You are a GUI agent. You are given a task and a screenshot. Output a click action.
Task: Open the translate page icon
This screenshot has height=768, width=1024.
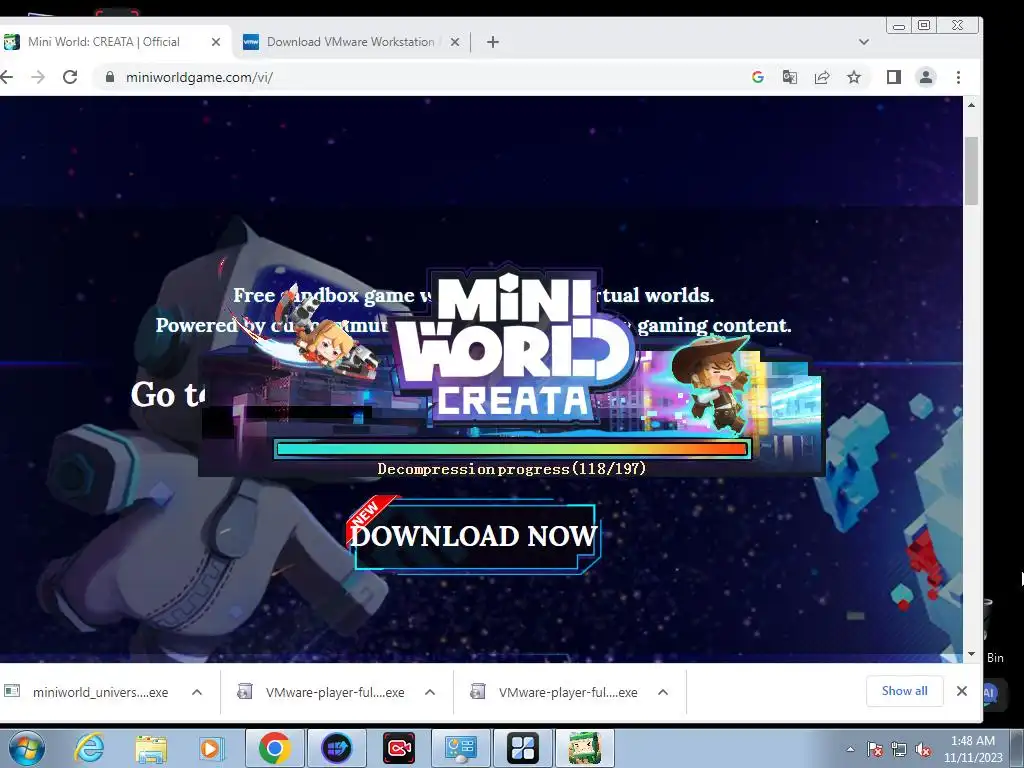coord(790,77)
